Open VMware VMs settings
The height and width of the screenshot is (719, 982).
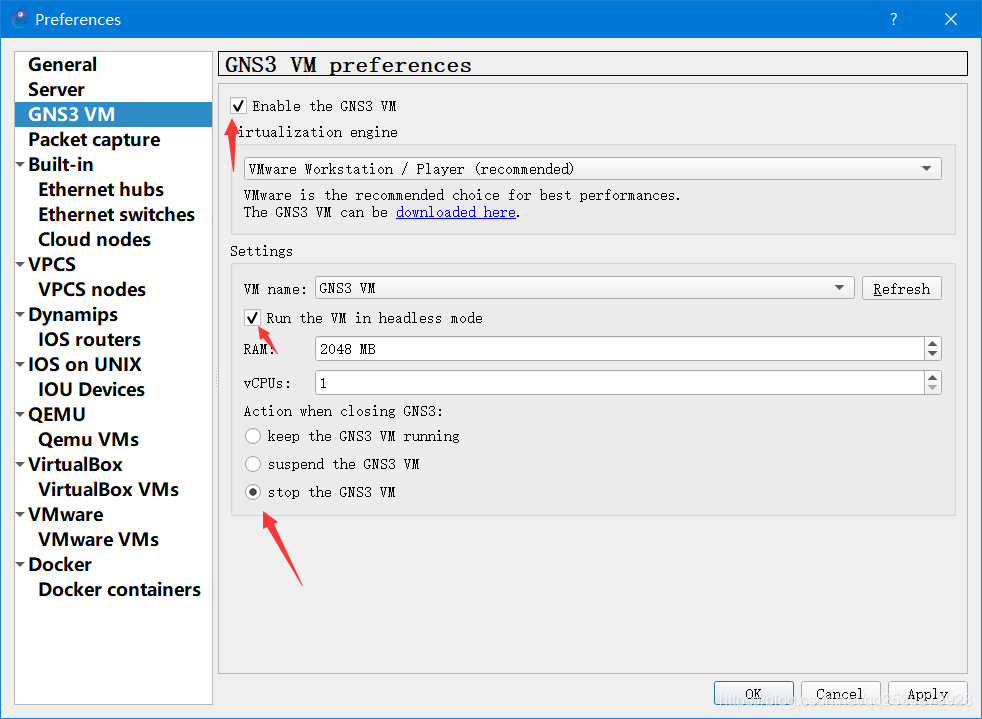coord(98,540)
